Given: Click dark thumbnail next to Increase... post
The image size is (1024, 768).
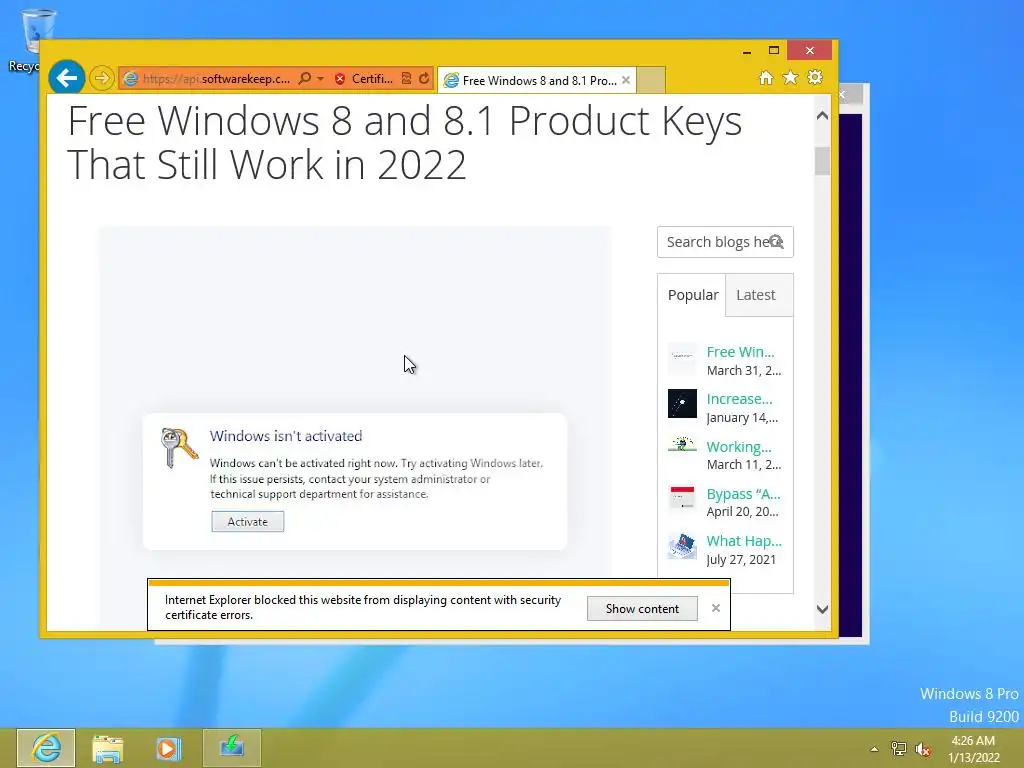Looking at the screenshot, I should [682, 404].
